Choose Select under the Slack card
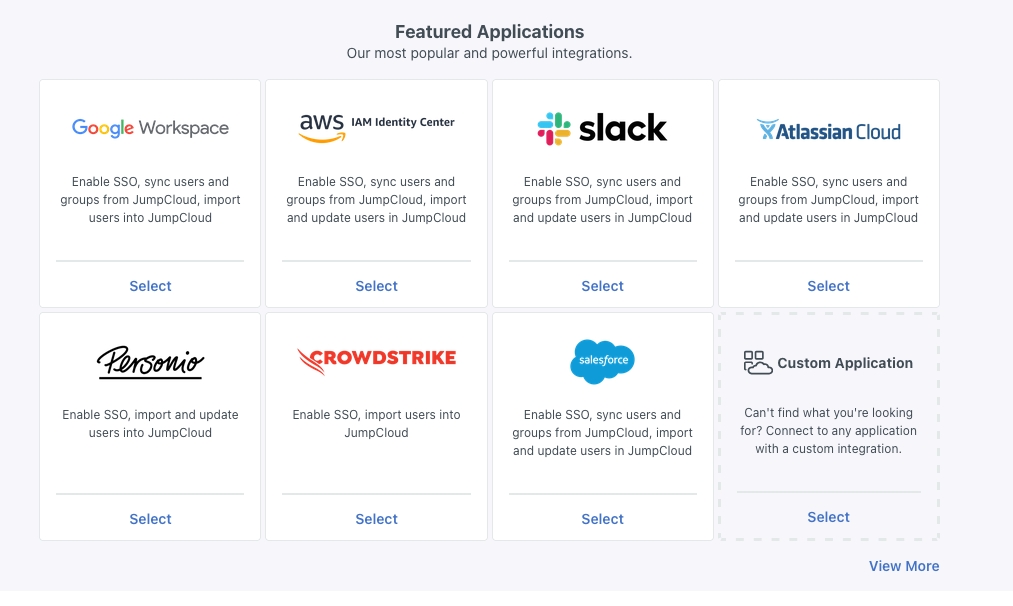Image resolution: width=1013 pixels, height=606 pixels. coord(602,286)
